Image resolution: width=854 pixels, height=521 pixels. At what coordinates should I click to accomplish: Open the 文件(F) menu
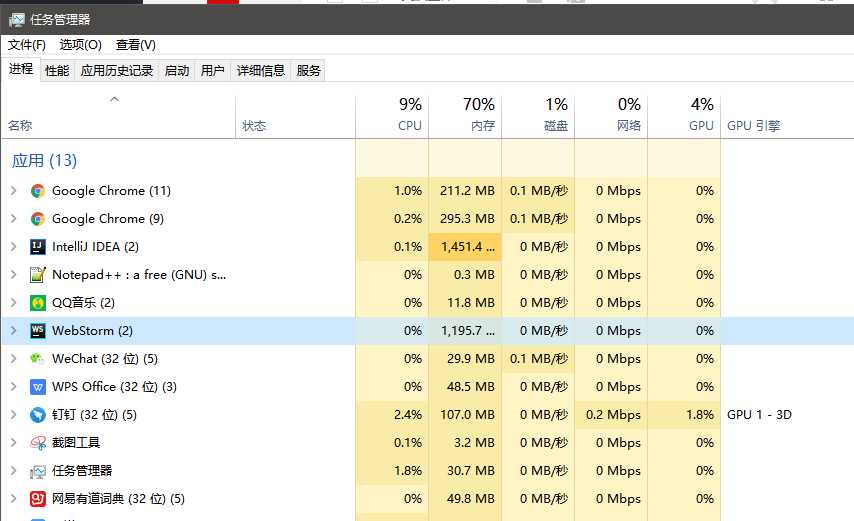(x=27, y=45)
